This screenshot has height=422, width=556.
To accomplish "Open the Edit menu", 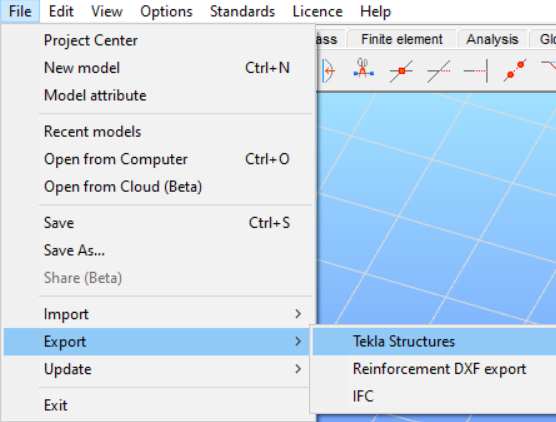I will click(x=61, y=11).
